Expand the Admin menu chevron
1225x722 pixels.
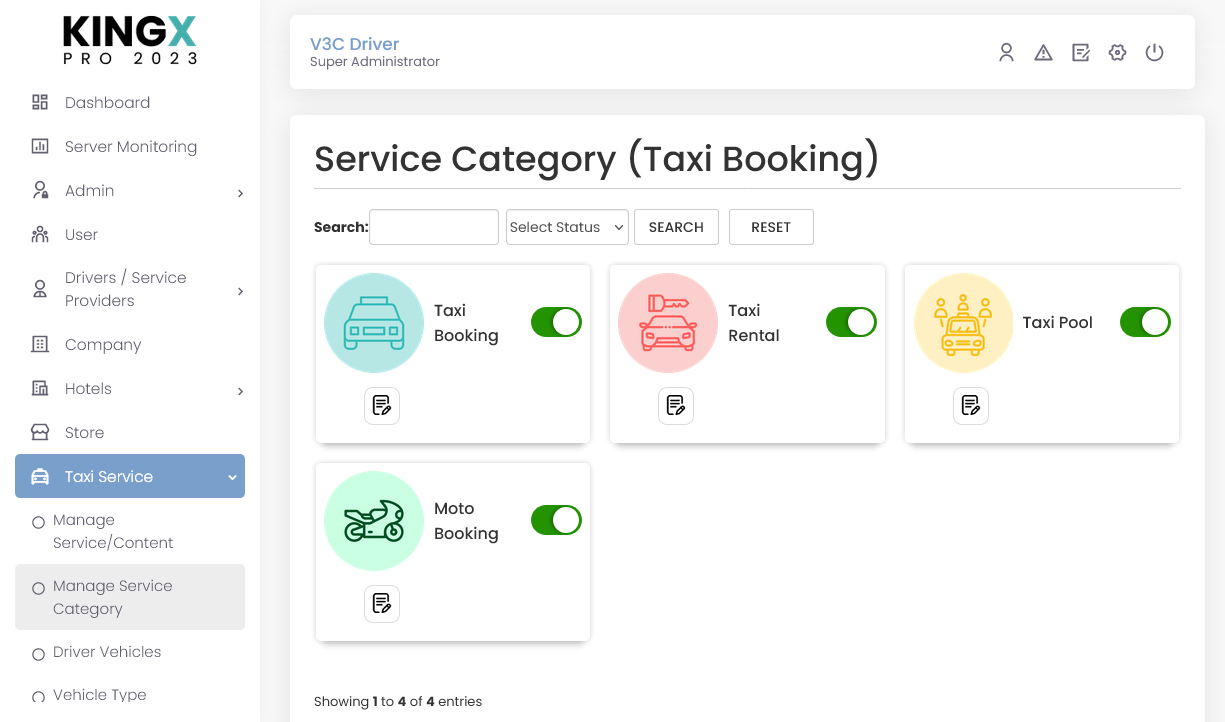click(x=240, y=193)
